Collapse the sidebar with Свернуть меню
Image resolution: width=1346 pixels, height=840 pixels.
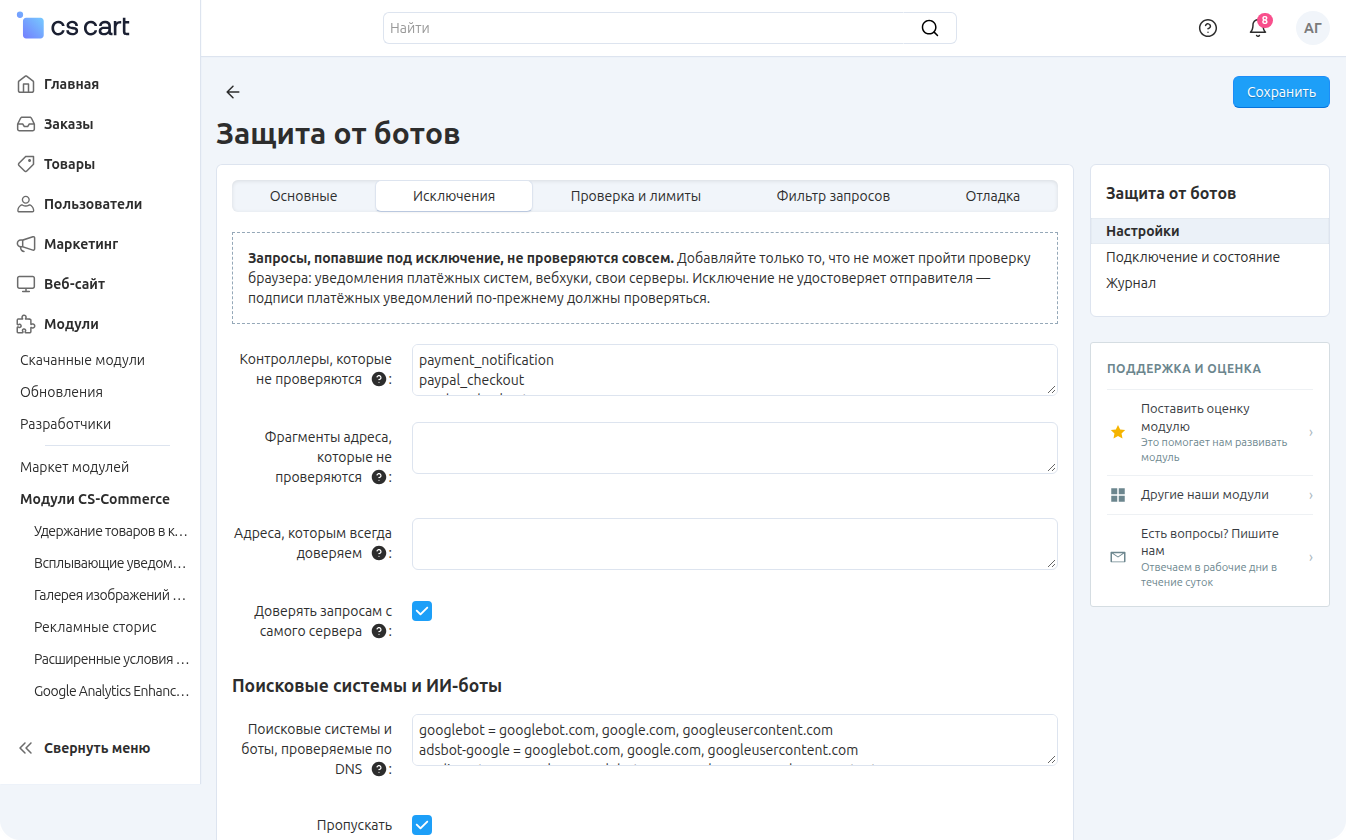(85, 748)
